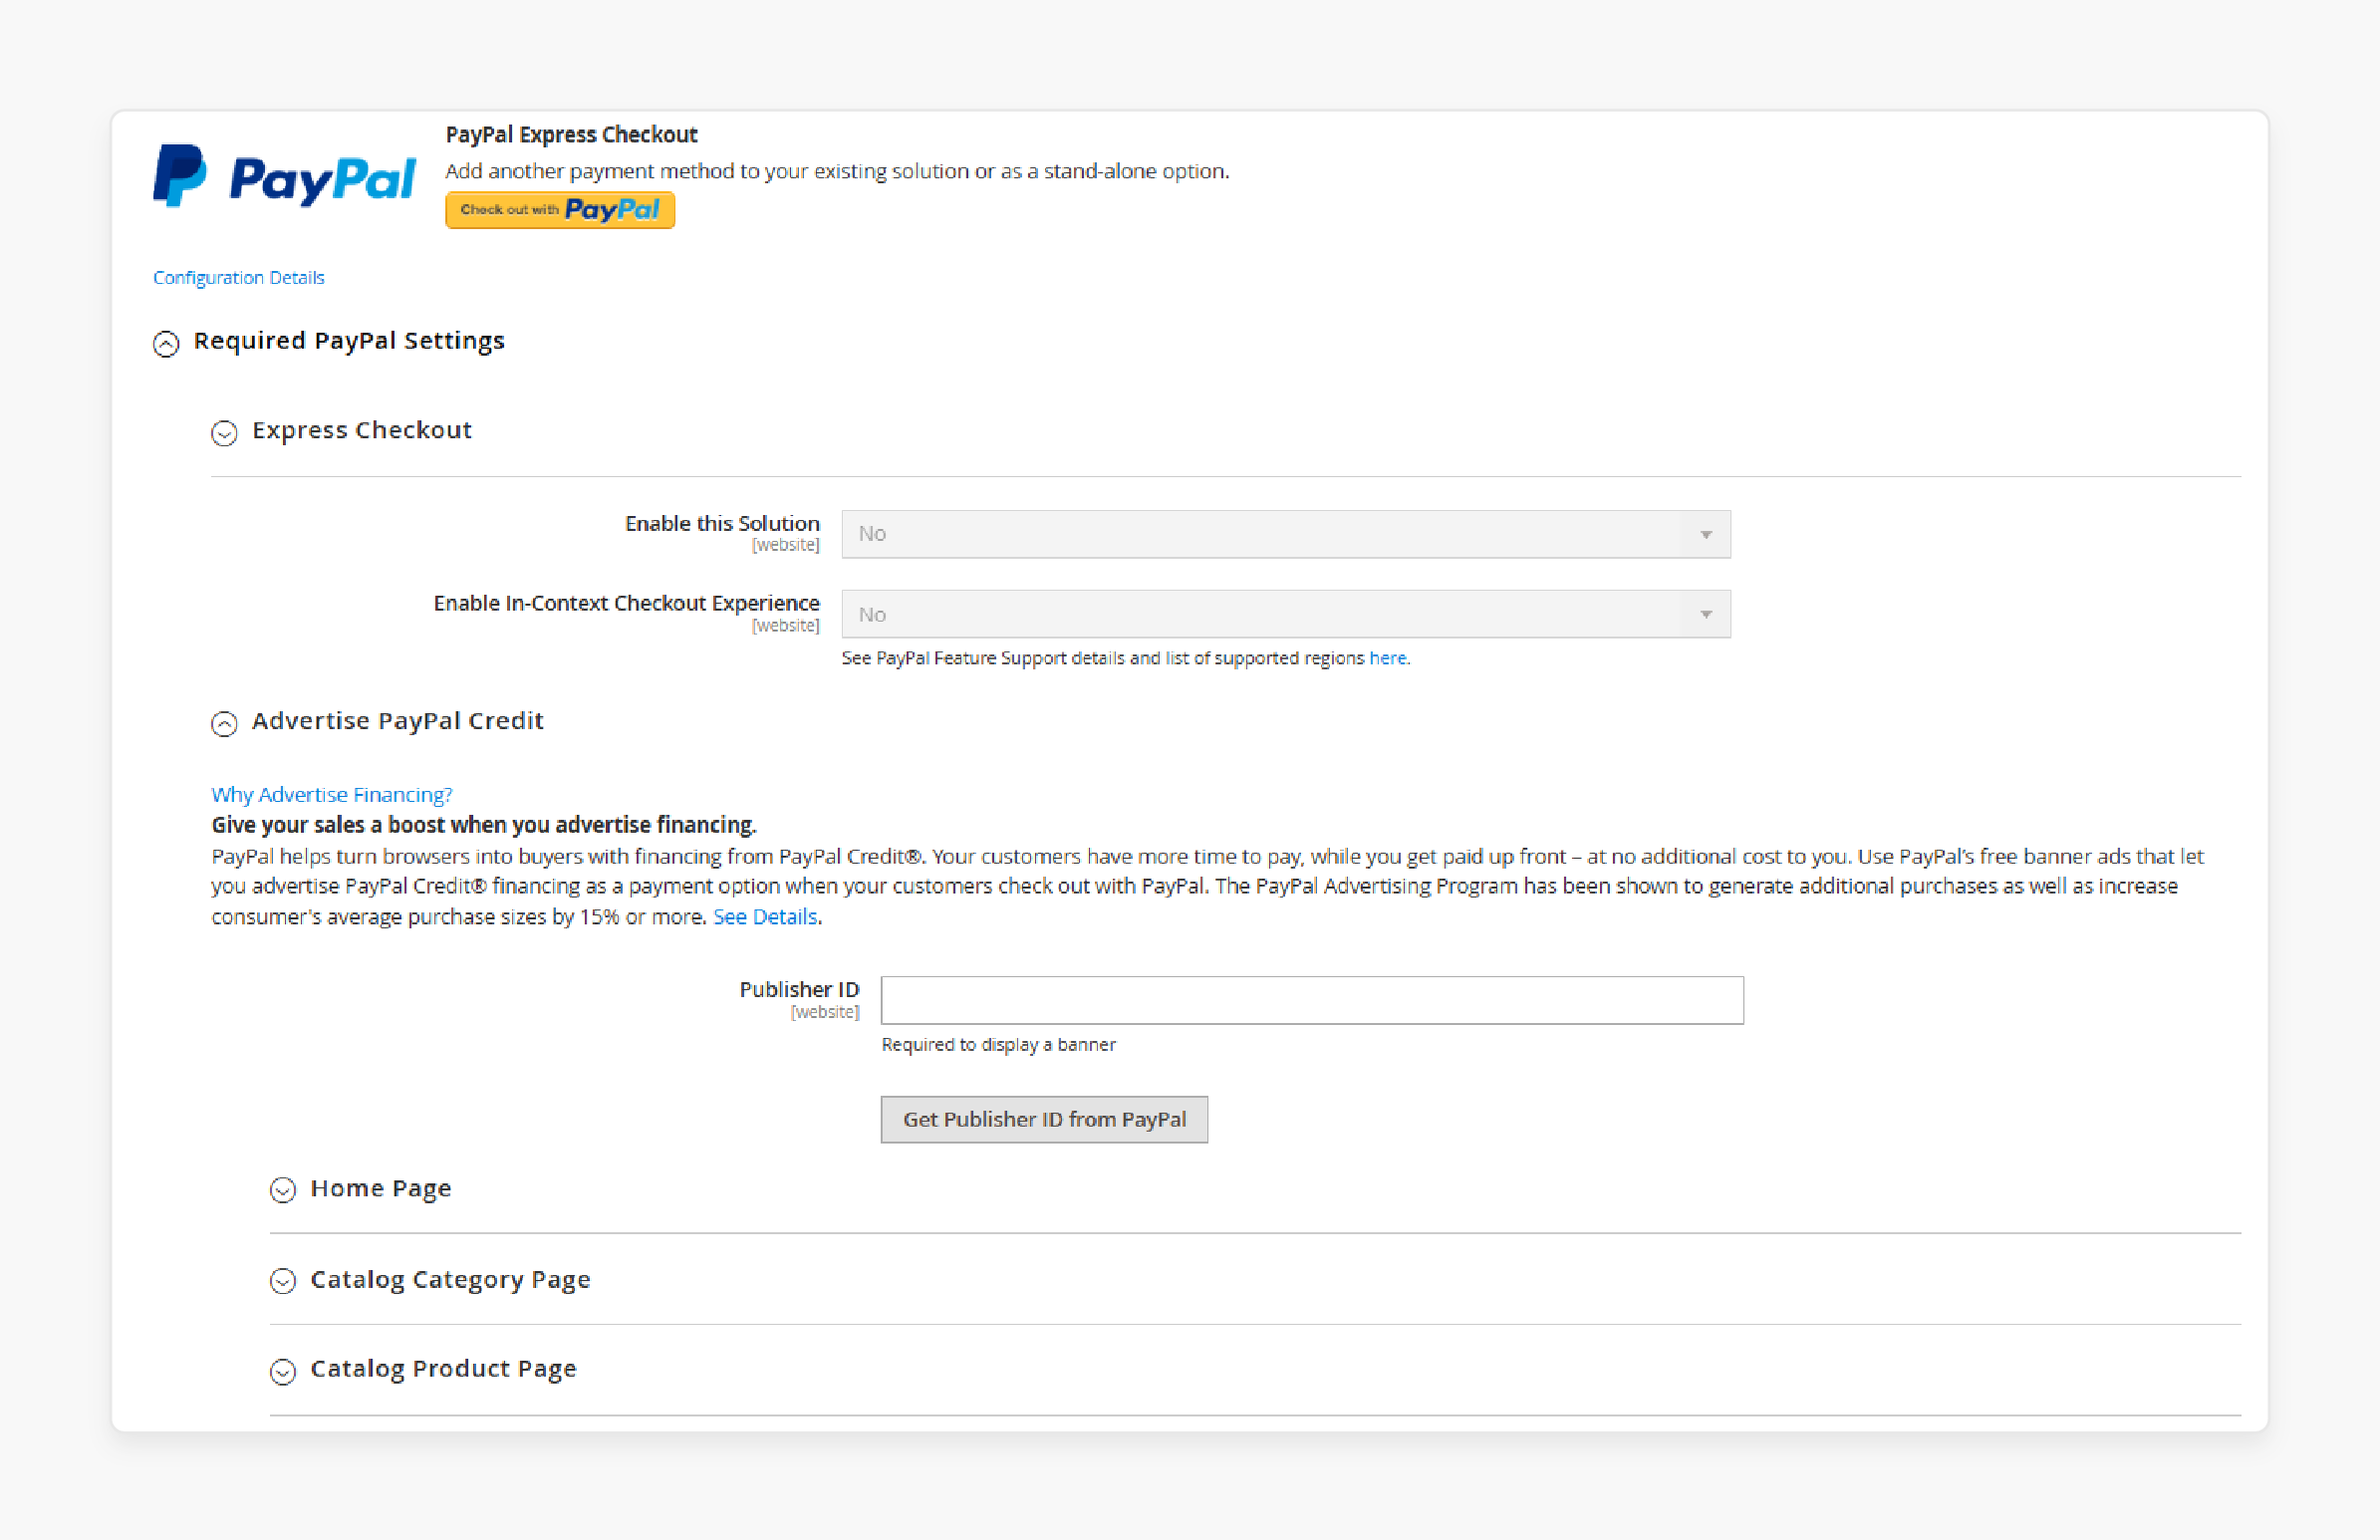Expand the Express Checkout section

(342, 431)
